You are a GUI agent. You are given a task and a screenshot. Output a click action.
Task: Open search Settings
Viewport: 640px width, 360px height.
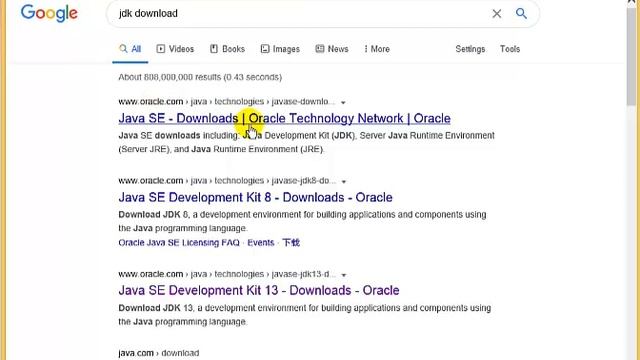[x=470, y=49]
